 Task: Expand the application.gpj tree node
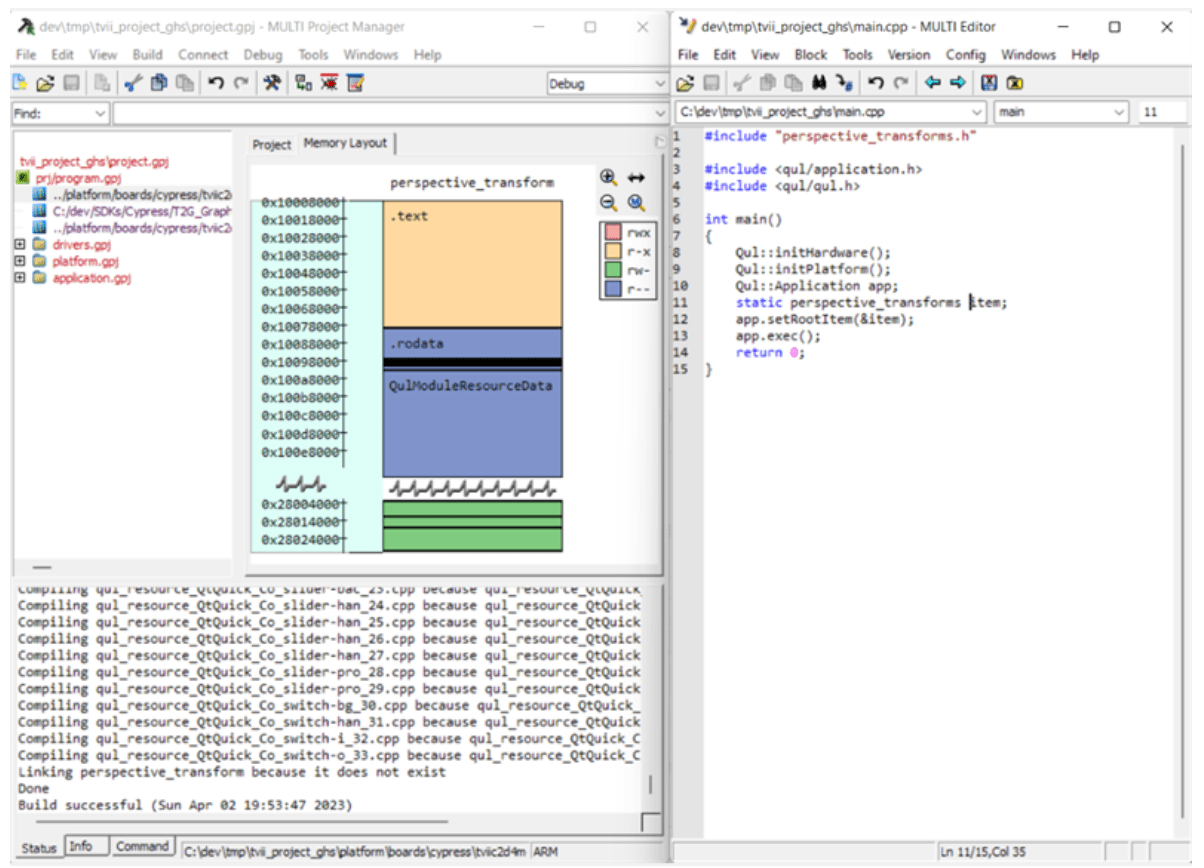(20, 278)
